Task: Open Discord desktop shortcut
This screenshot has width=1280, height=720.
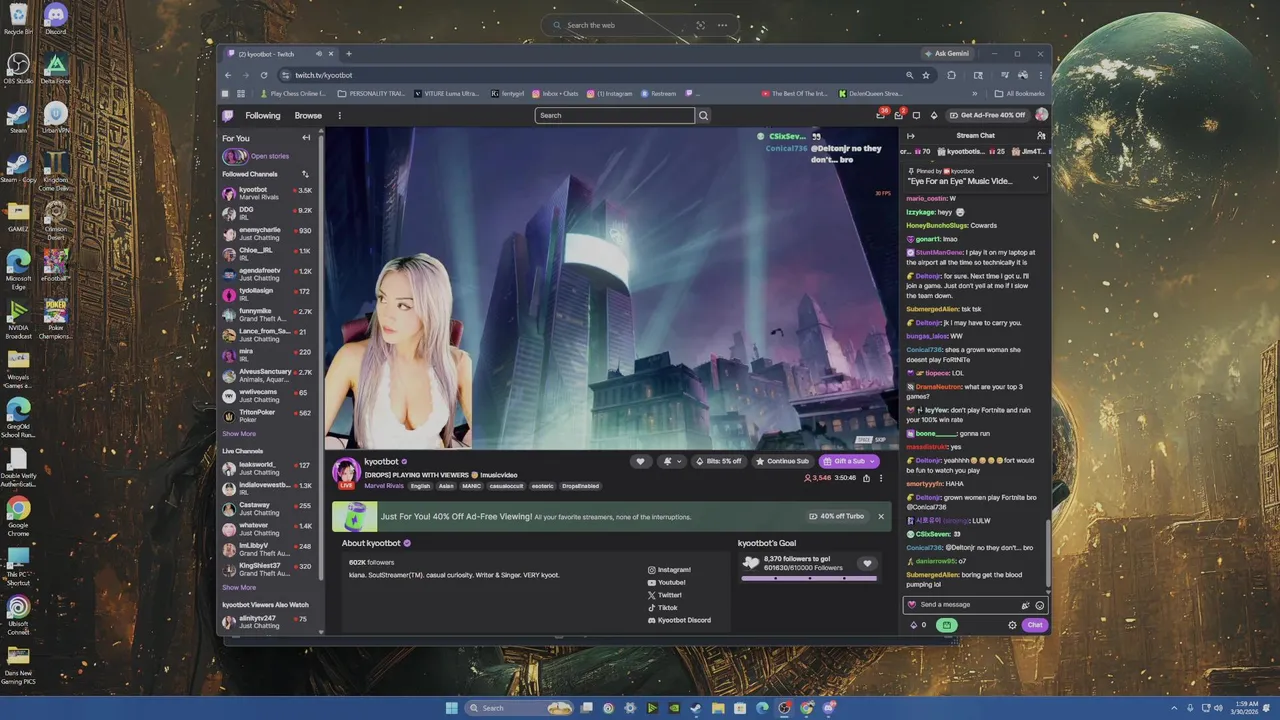Action: click(x=55, y=19)
